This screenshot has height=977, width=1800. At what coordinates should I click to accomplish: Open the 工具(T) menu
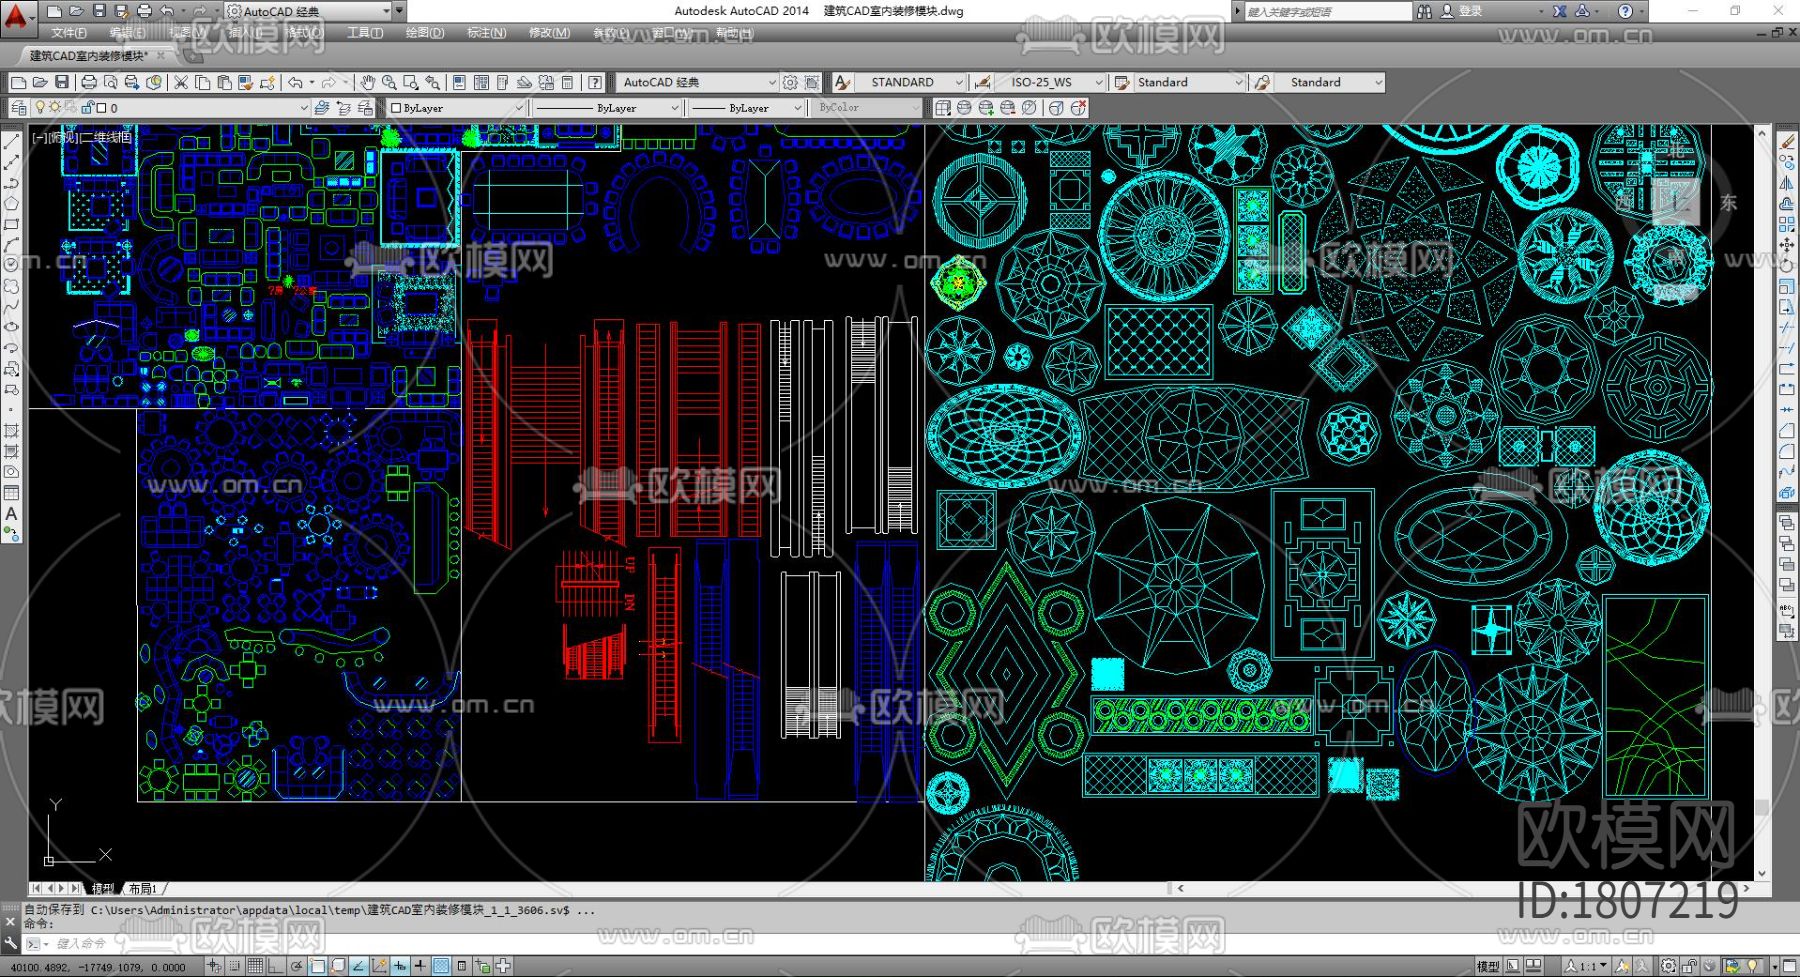click(x=365, y=33)
